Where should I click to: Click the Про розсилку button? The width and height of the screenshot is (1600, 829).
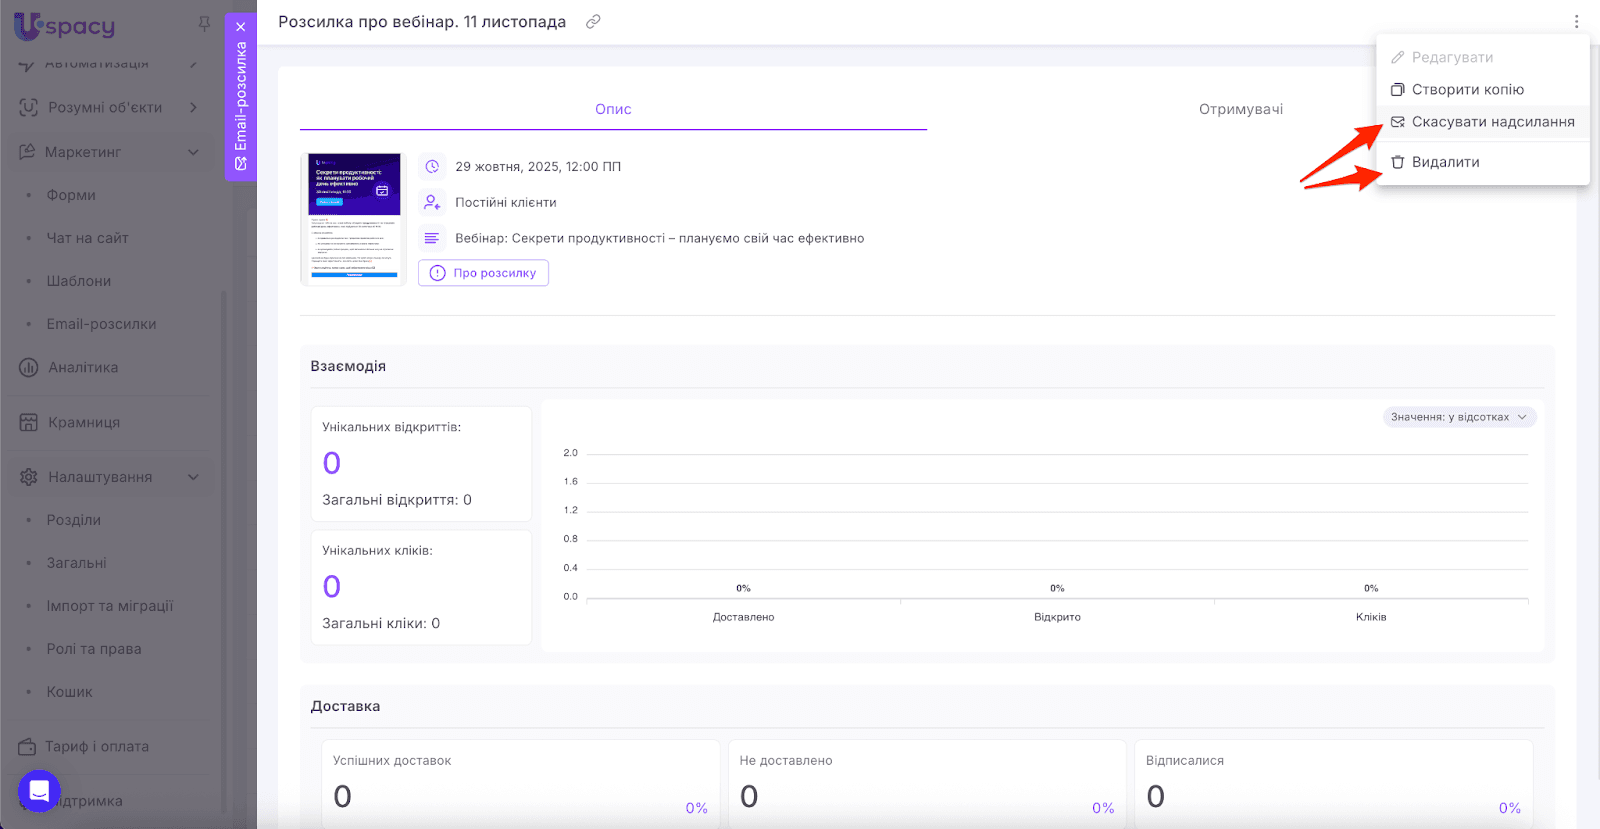484,273
